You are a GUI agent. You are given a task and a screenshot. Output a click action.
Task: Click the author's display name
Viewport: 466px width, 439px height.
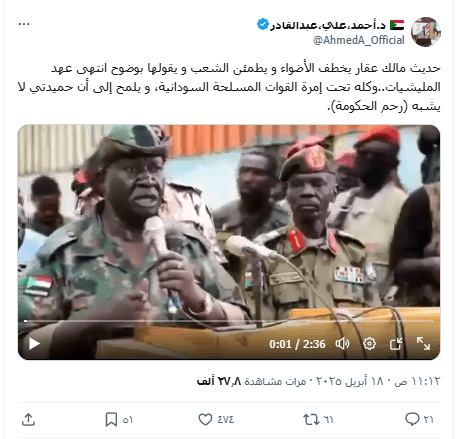(x=328, y=25)
